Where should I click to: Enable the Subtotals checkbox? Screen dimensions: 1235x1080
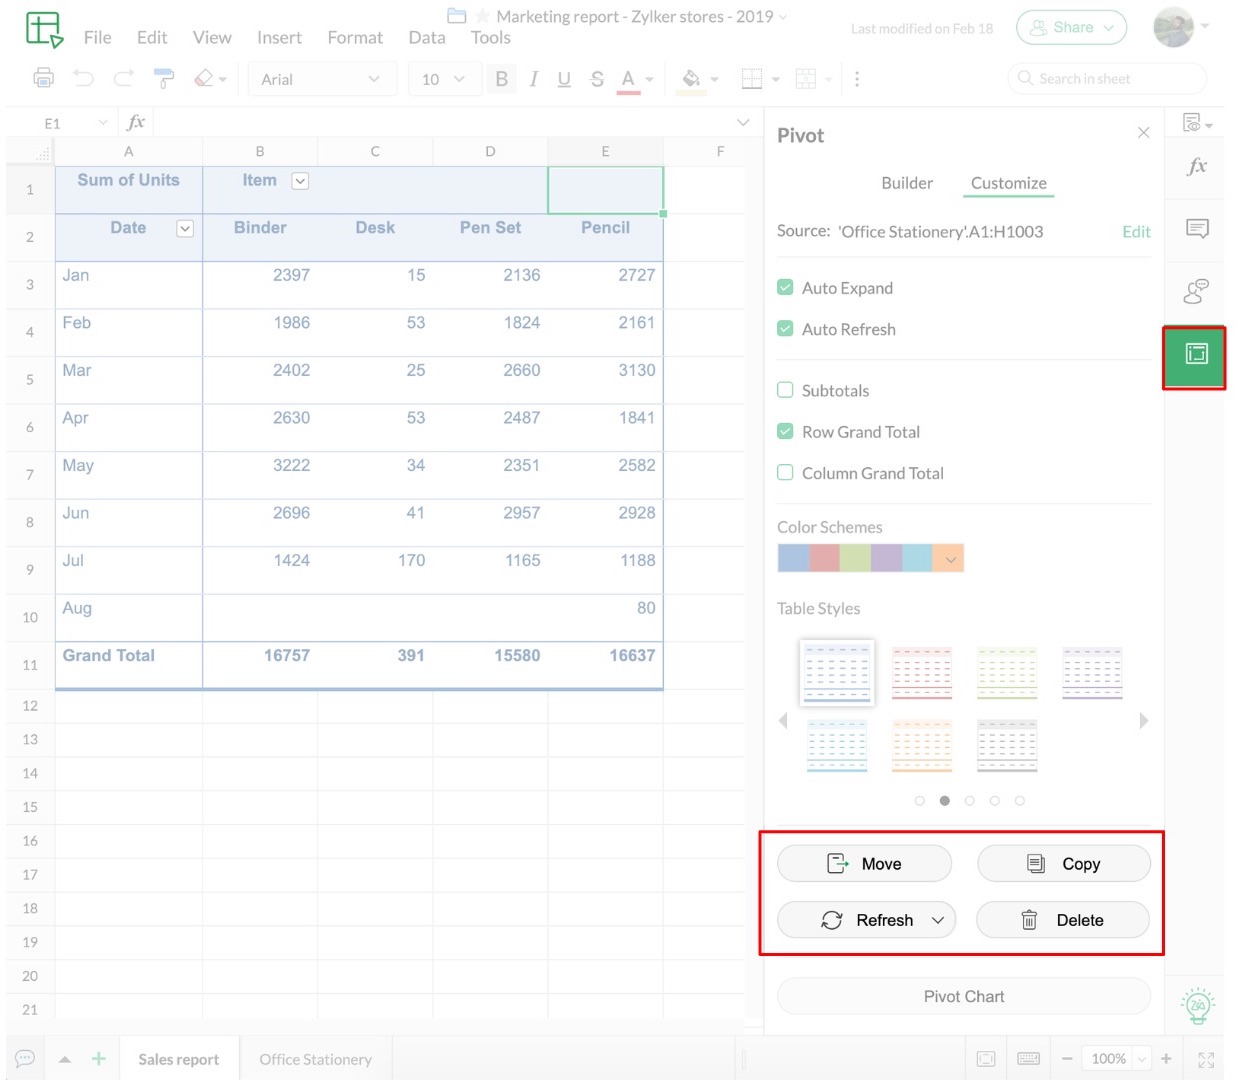pyautogui.click(x=786, y=390)
